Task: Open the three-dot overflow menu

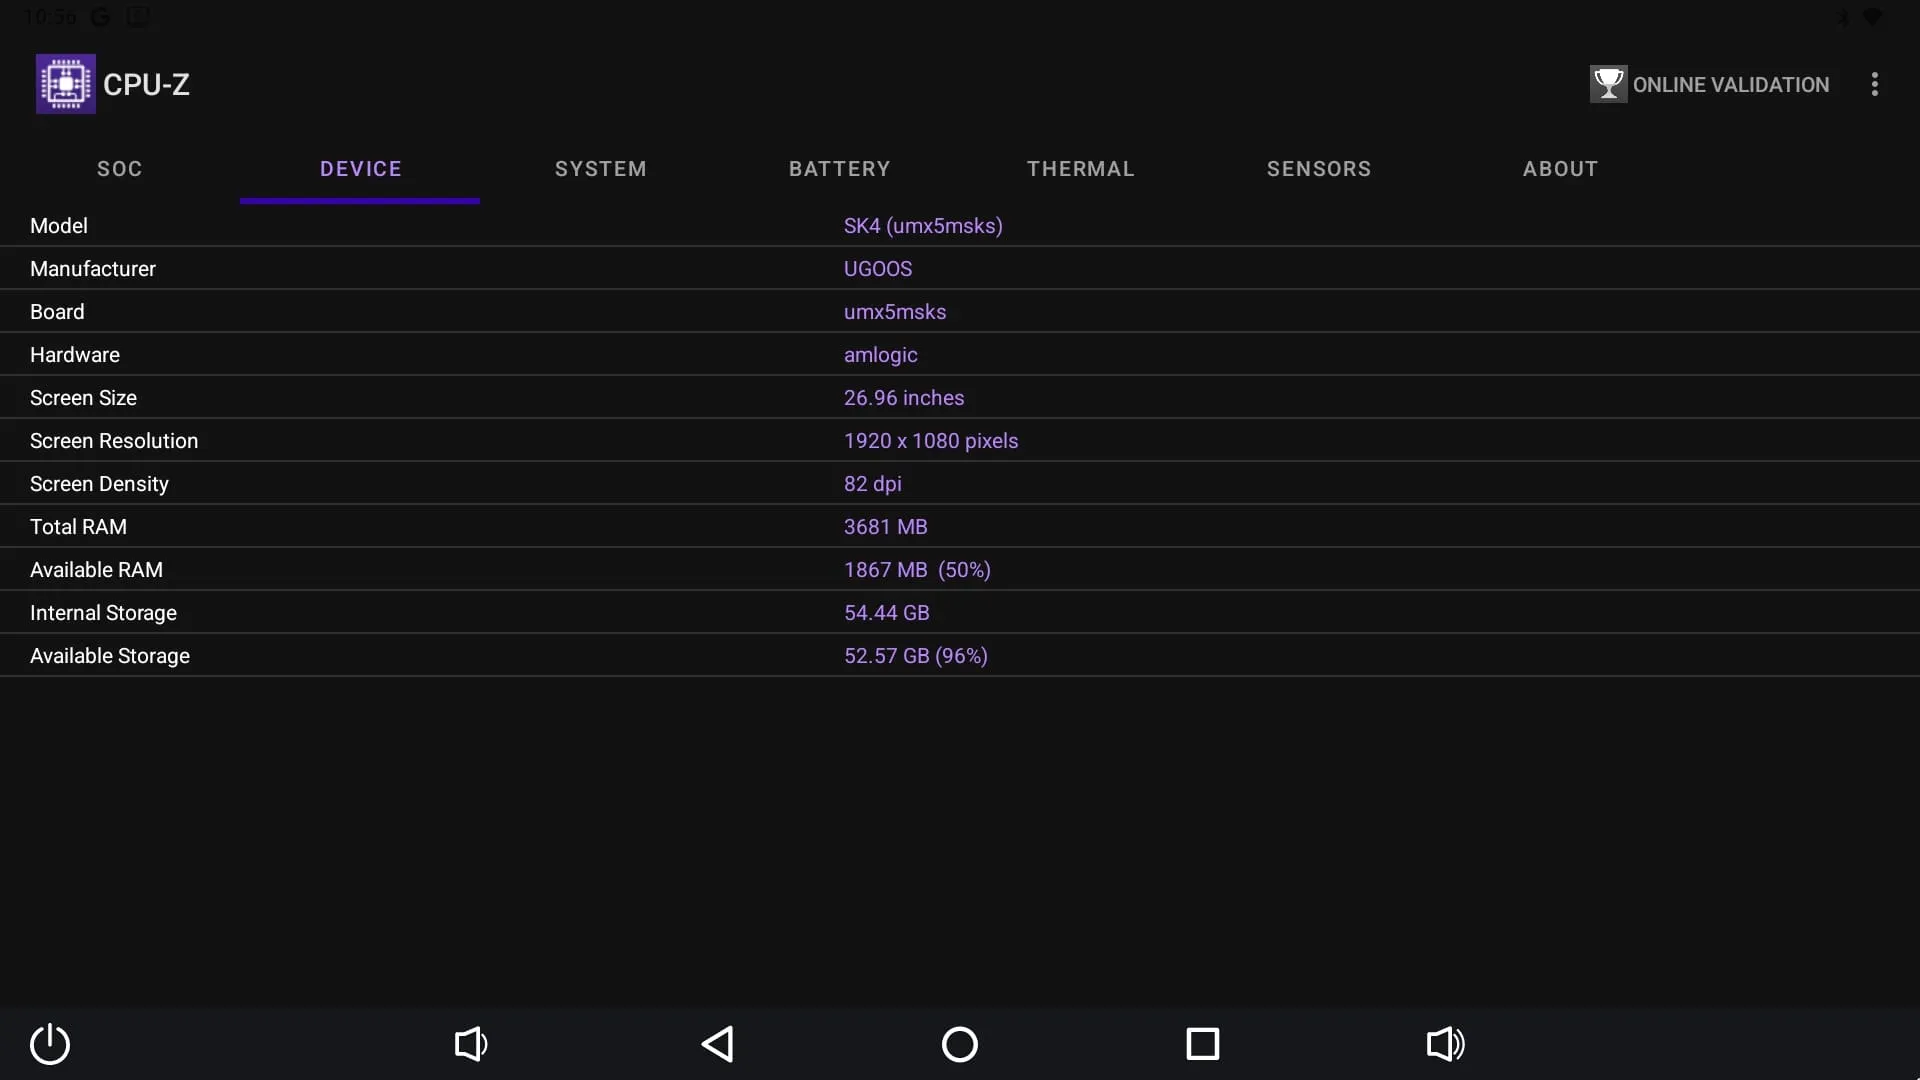Action: (1875, 84)
